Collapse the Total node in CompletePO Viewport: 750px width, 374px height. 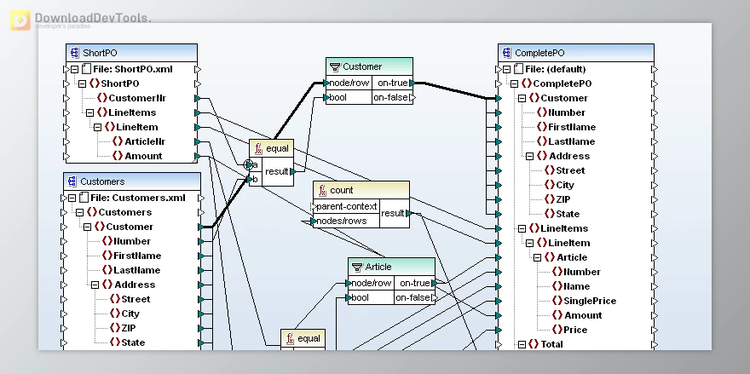522,344
